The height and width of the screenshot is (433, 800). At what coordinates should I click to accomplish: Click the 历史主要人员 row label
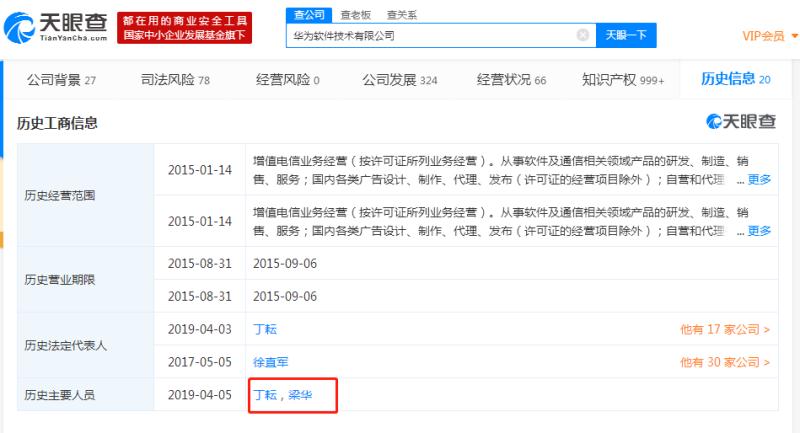click(60, 395)
